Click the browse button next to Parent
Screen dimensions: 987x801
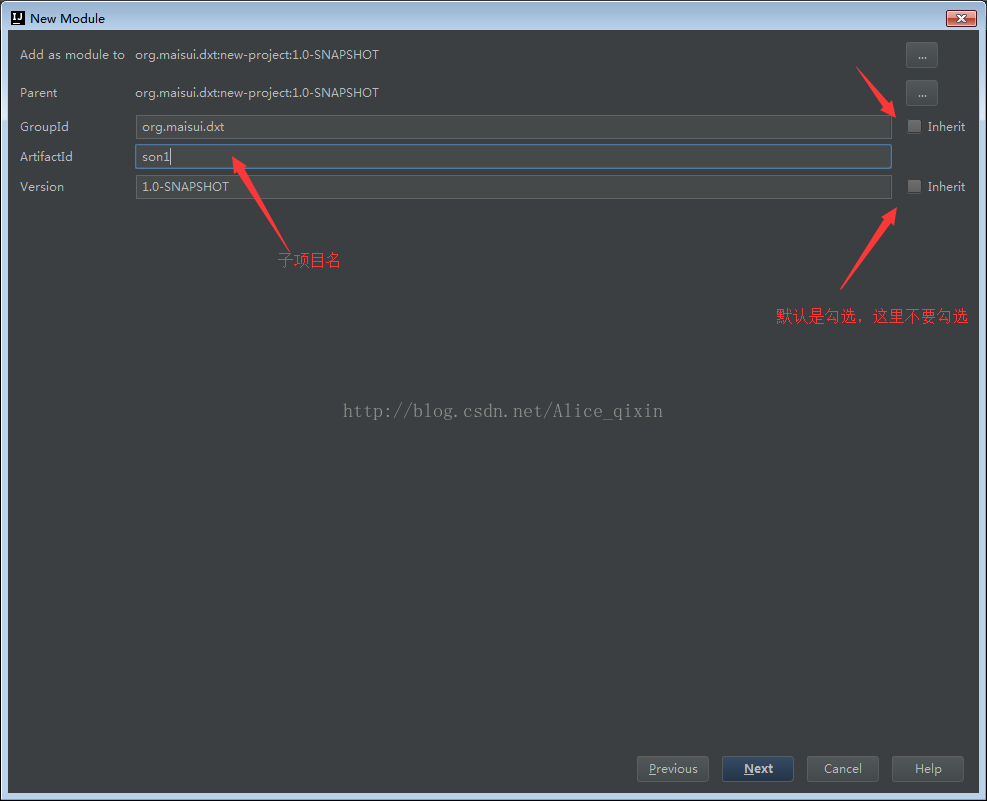click(x=922, y=93)
